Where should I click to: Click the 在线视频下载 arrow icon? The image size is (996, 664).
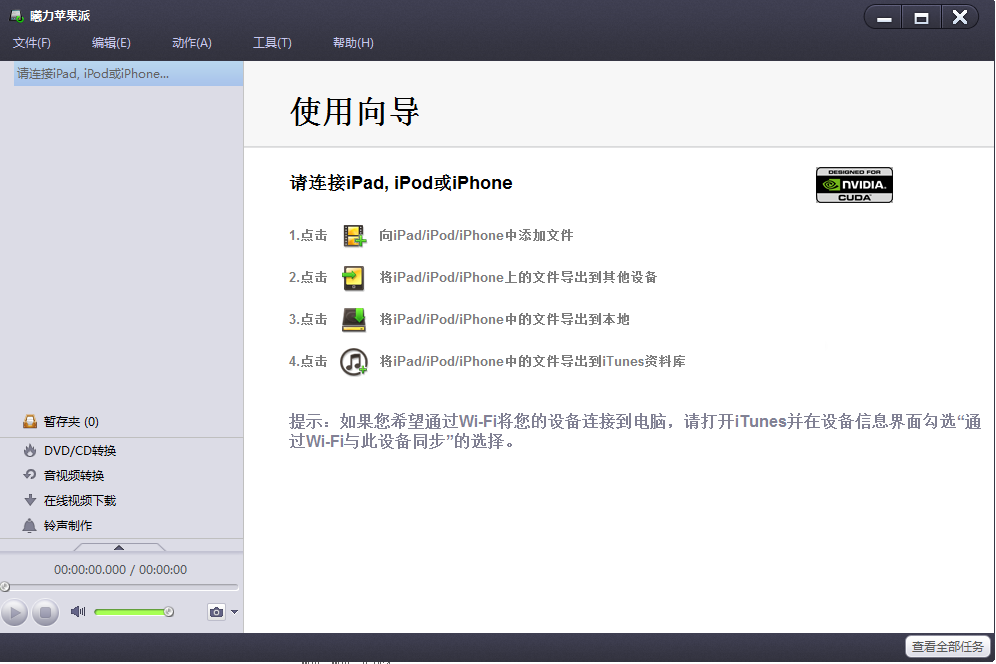[30, 500]
